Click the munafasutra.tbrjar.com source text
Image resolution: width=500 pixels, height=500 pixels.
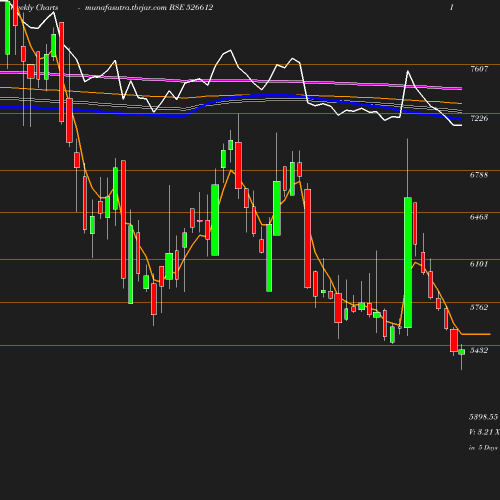(x=126, y=8)
